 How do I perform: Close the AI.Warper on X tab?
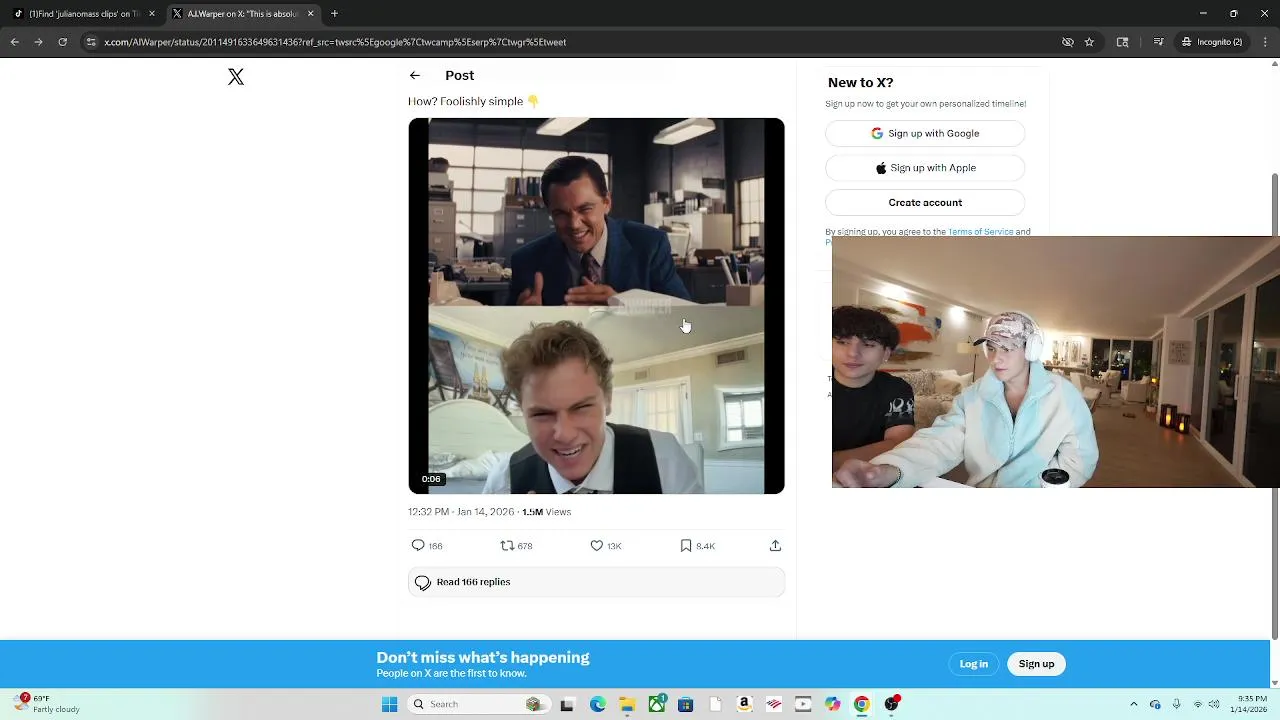coord(311,14)
